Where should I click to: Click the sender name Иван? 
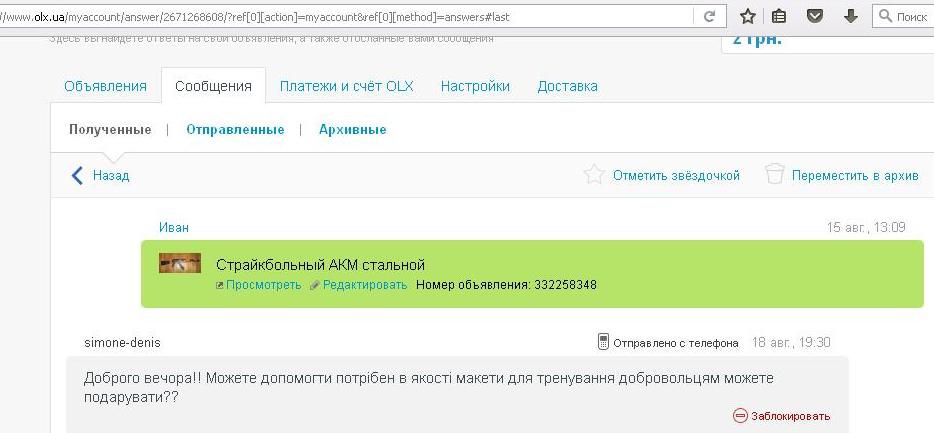174,227
